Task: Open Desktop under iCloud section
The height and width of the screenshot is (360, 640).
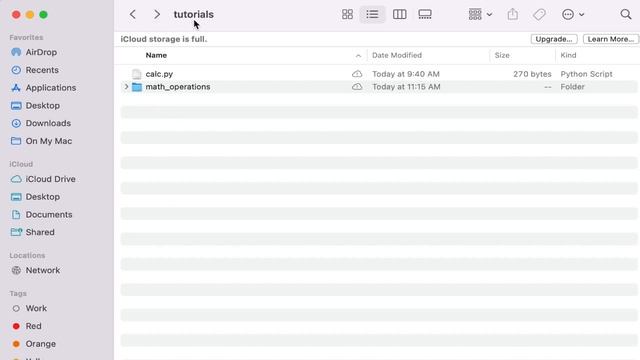Action: coord(42,197)
